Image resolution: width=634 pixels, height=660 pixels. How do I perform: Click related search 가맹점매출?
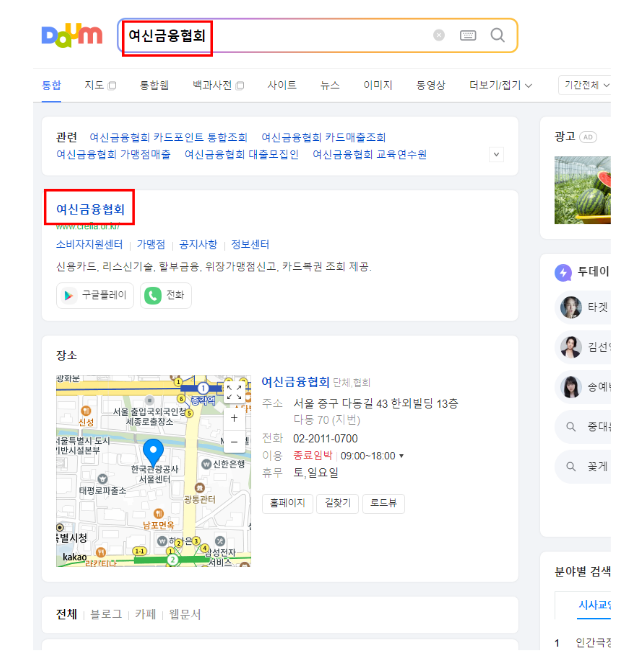tap(114, 154)
